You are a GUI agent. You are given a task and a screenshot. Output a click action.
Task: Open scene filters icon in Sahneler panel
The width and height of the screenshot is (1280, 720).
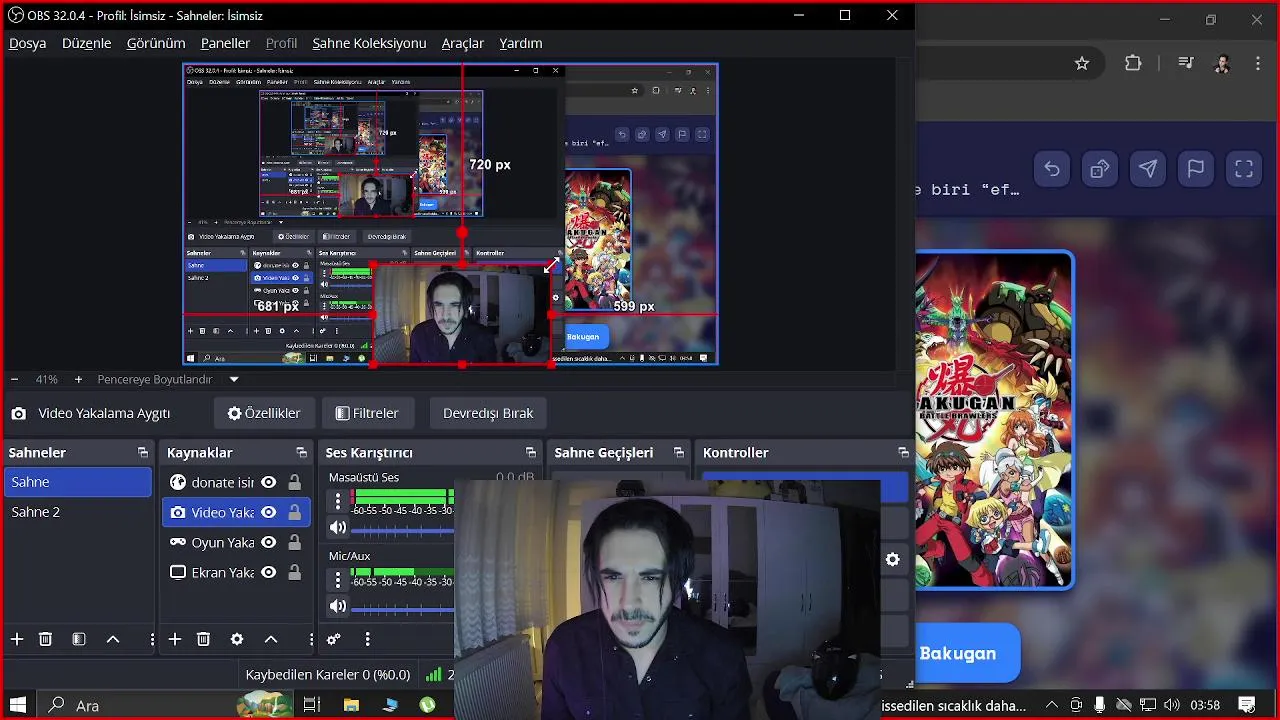[x=79, y=639]
